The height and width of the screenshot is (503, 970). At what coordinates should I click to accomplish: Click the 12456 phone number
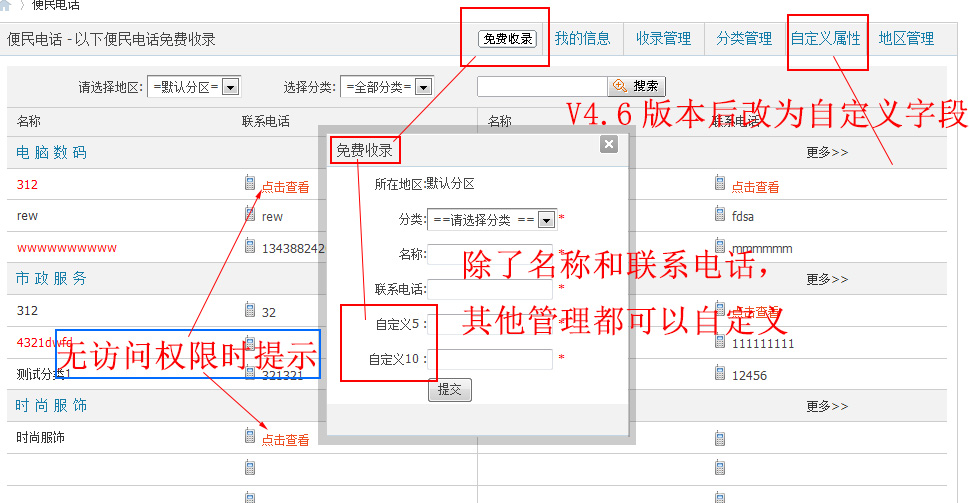[x=749, y=376]
